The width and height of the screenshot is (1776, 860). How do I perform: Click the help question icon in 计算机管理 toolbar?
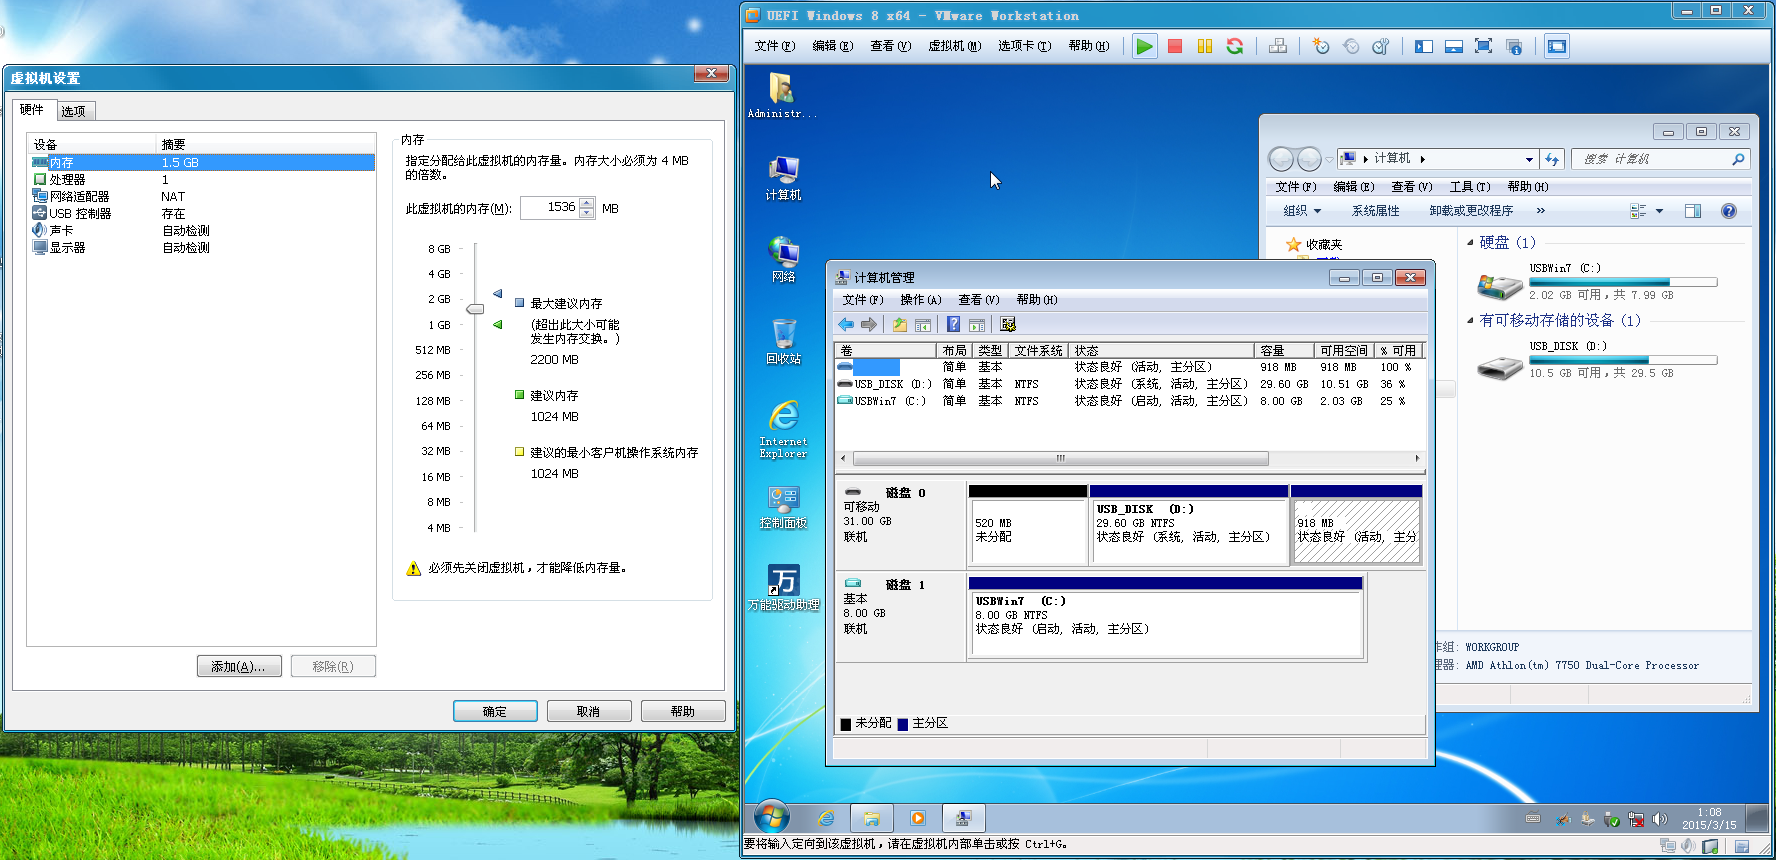pyautogui.click(x=953, y=324)
